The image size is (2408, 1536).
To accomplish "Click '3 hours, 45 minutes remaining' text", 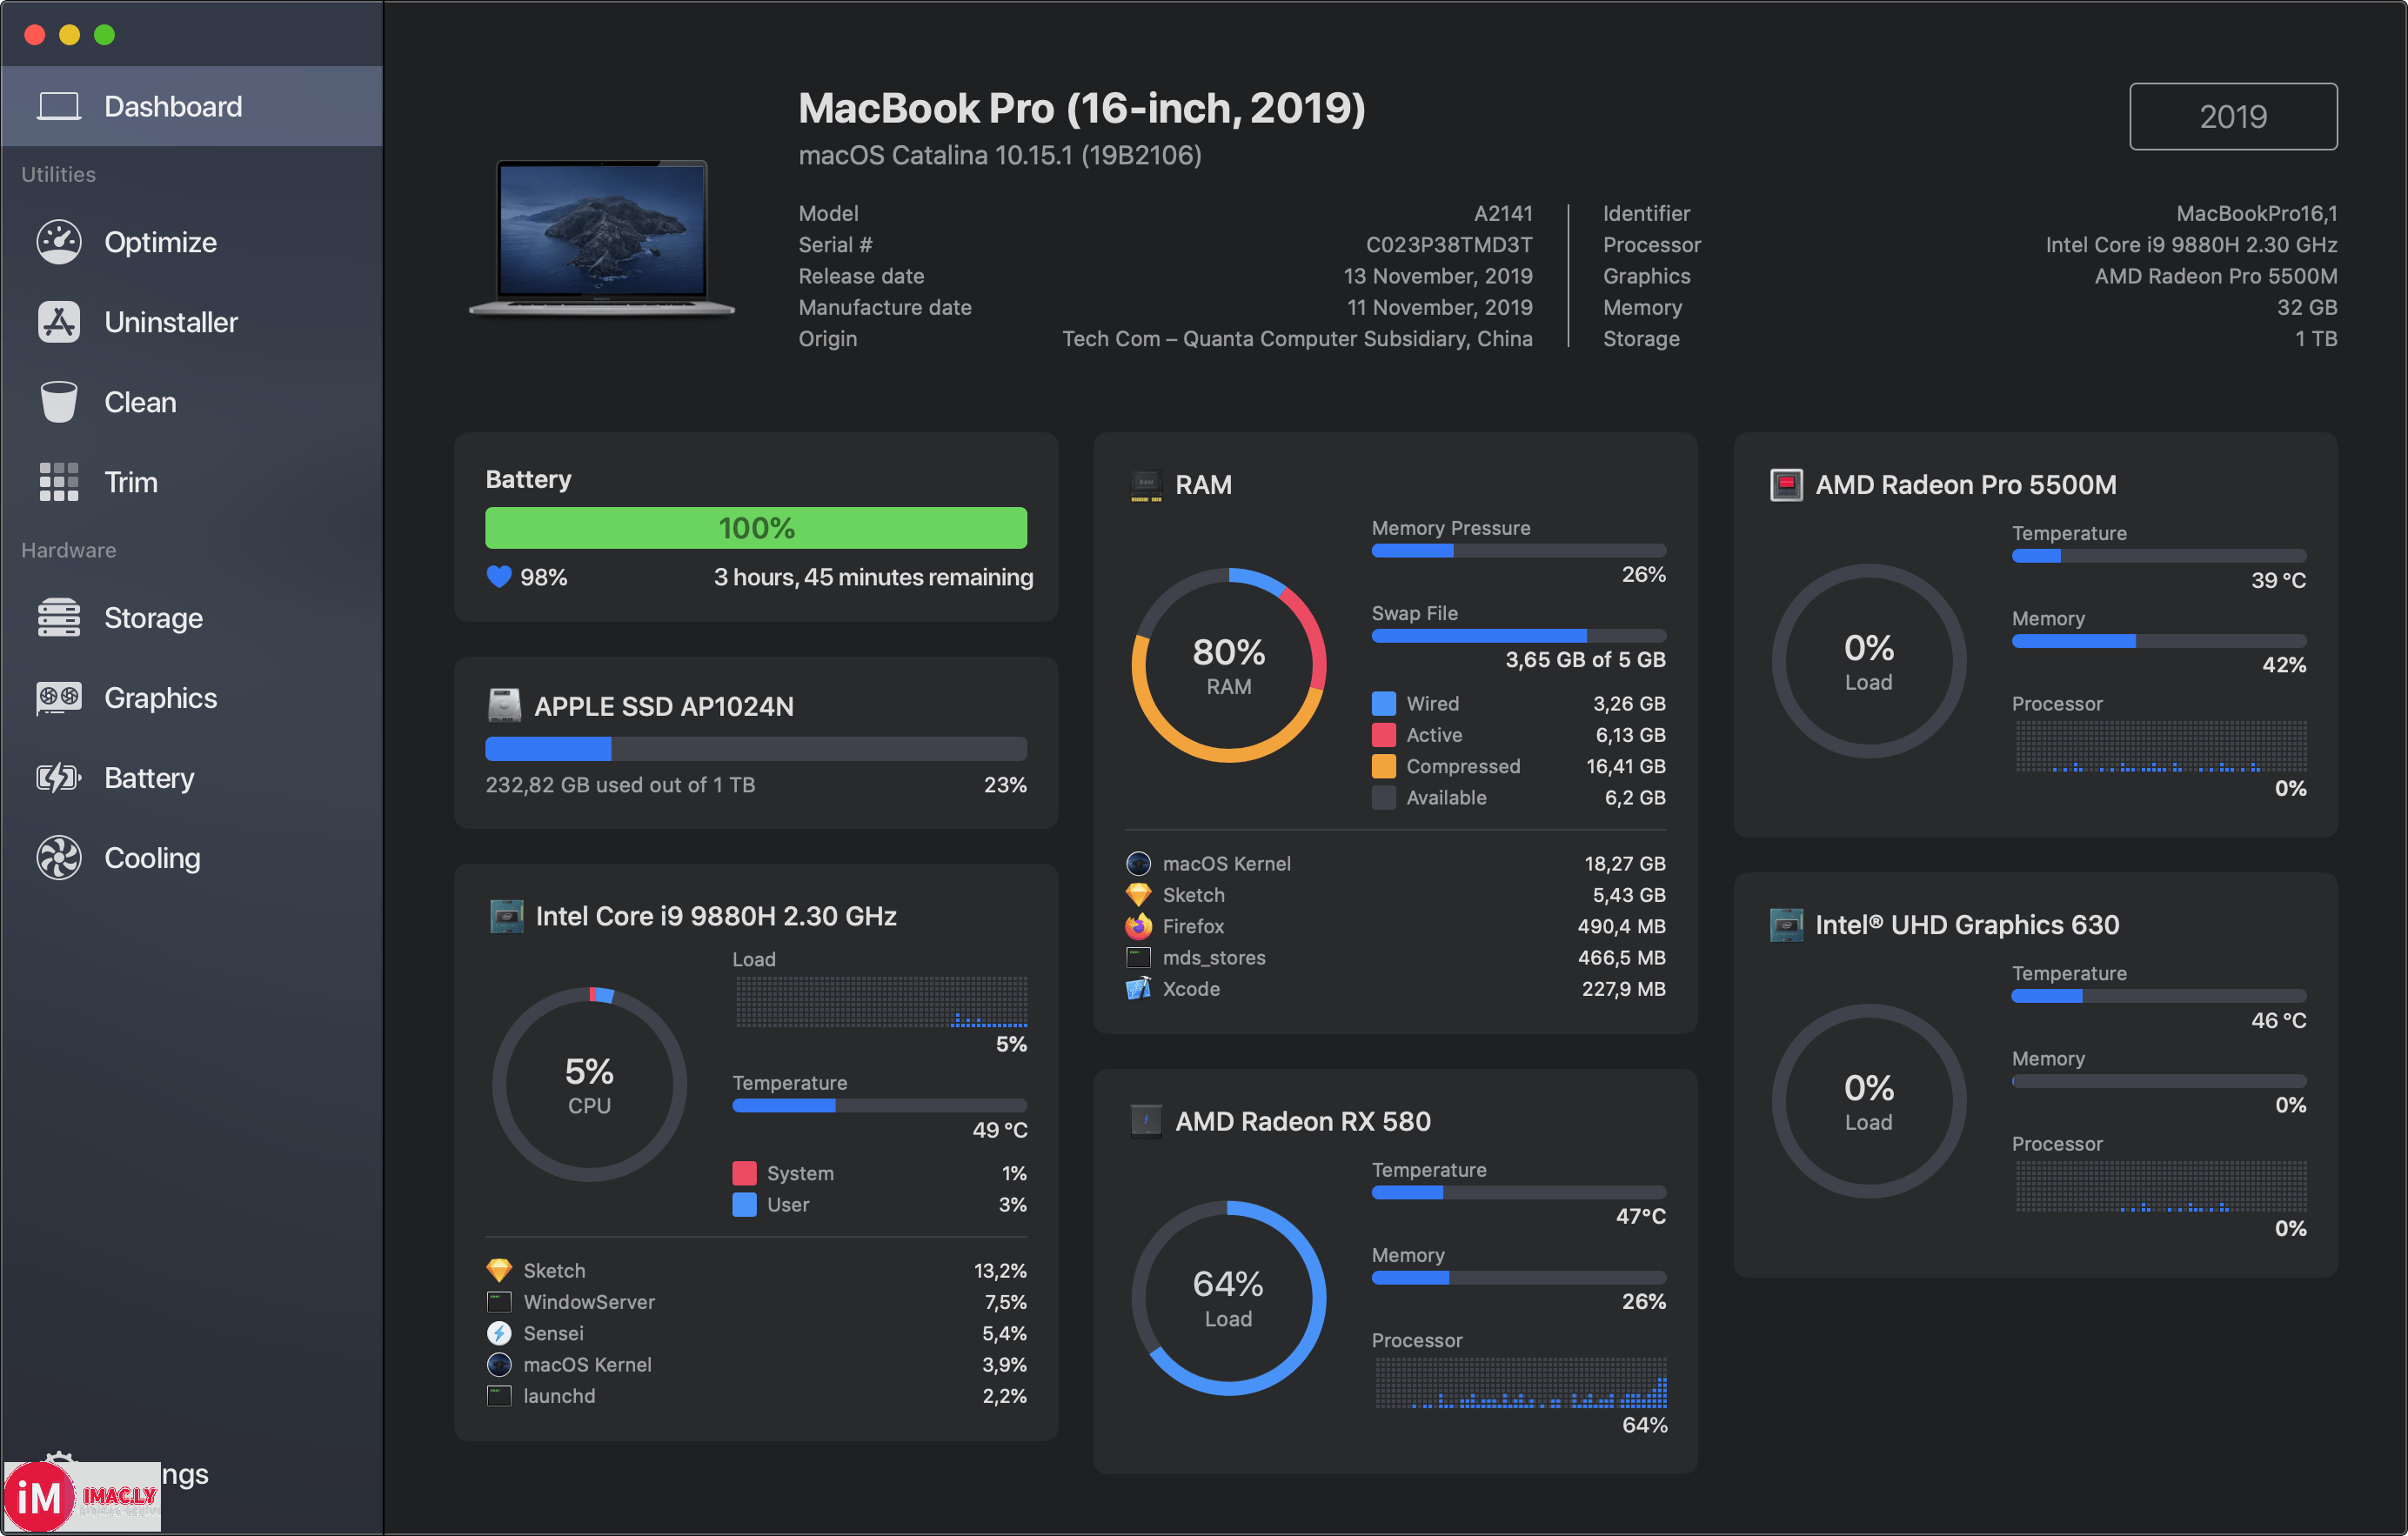I will click(x=873, y=577).
